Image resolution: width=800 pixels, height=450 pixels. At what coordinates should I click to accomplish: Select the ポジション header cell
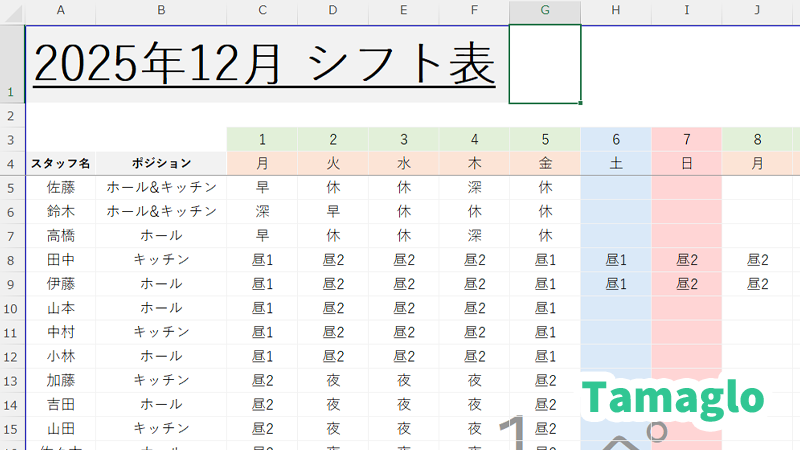[x=161, y=163]
